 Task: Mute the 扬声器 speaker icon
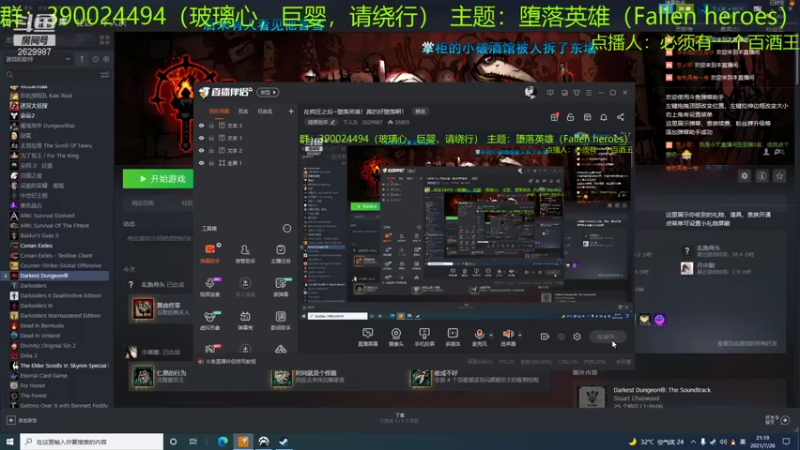(508, 334)
